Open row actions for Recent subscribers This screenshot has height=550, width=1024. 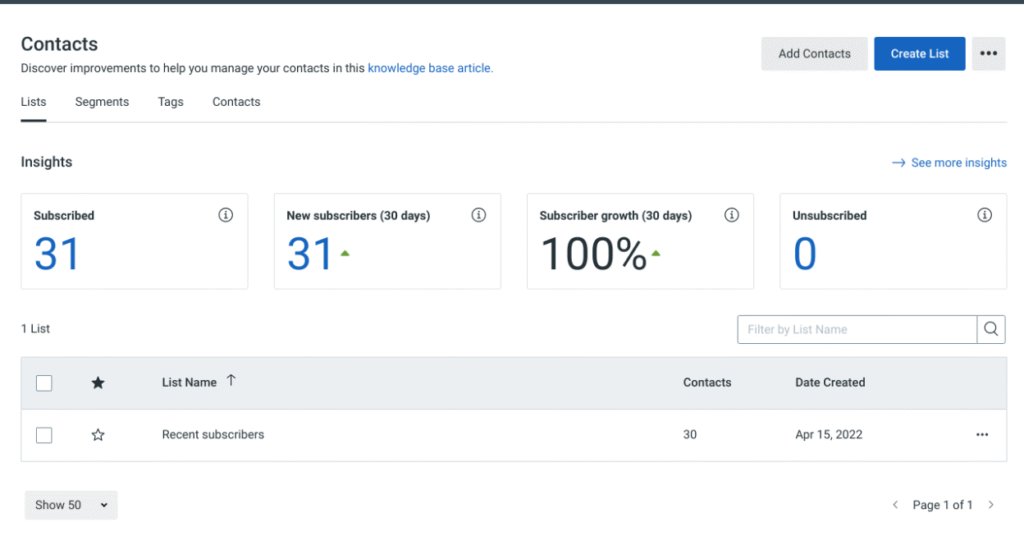click(x=982, y=435)
